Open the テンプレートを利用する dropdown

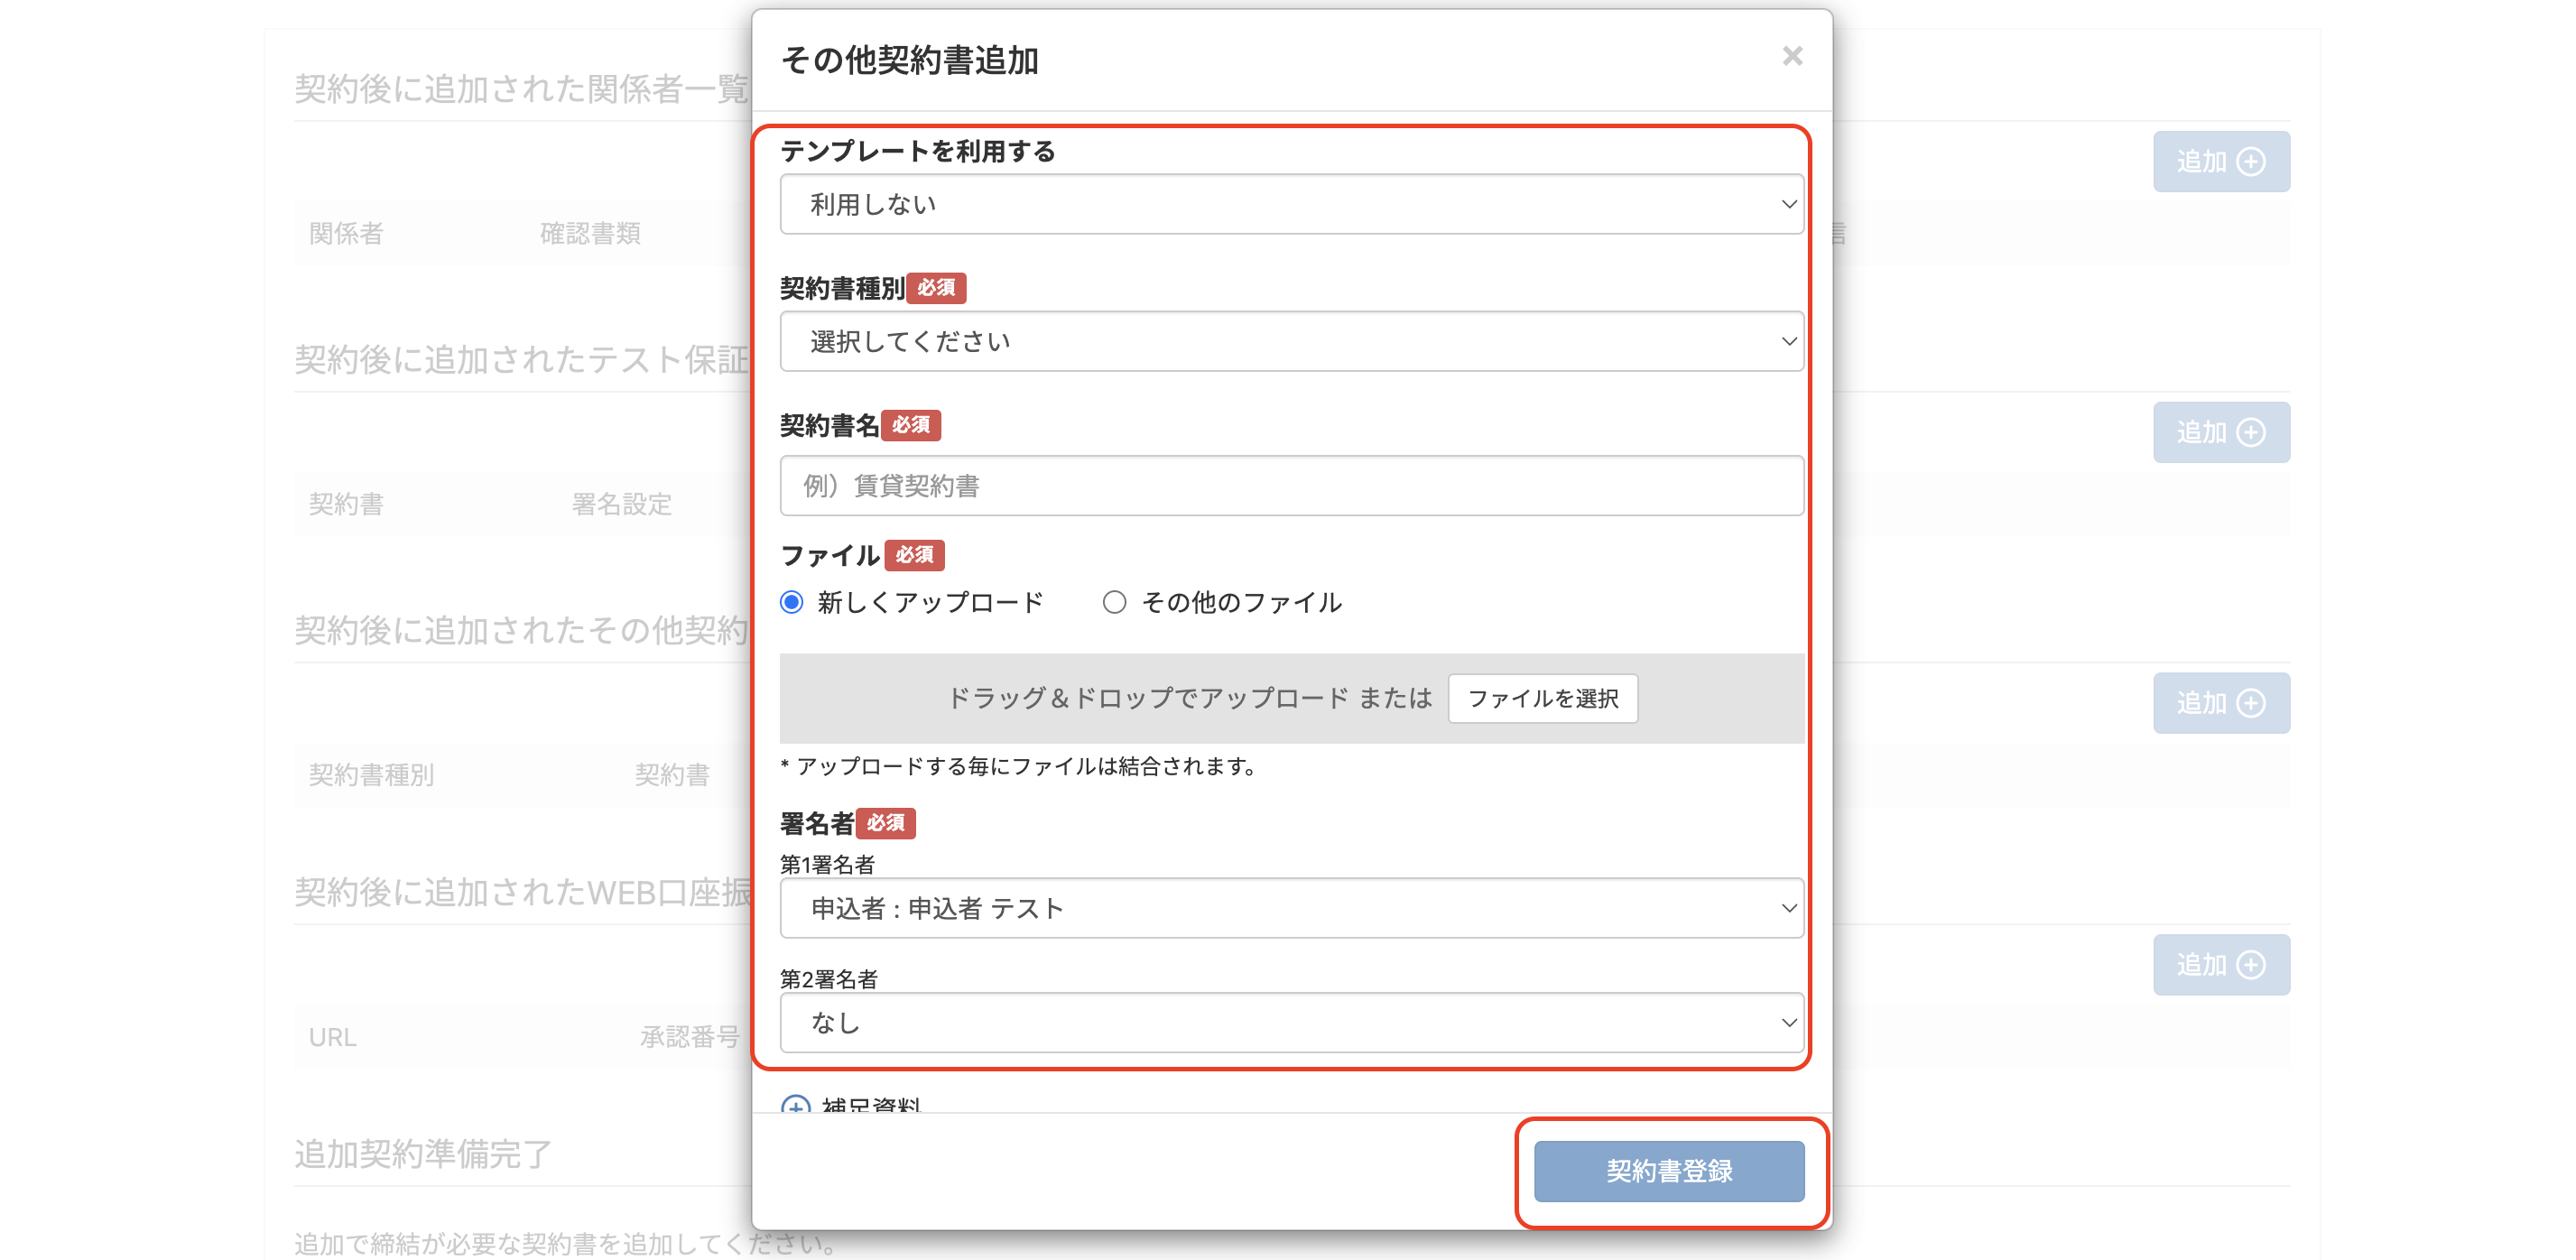(1291, 204)
